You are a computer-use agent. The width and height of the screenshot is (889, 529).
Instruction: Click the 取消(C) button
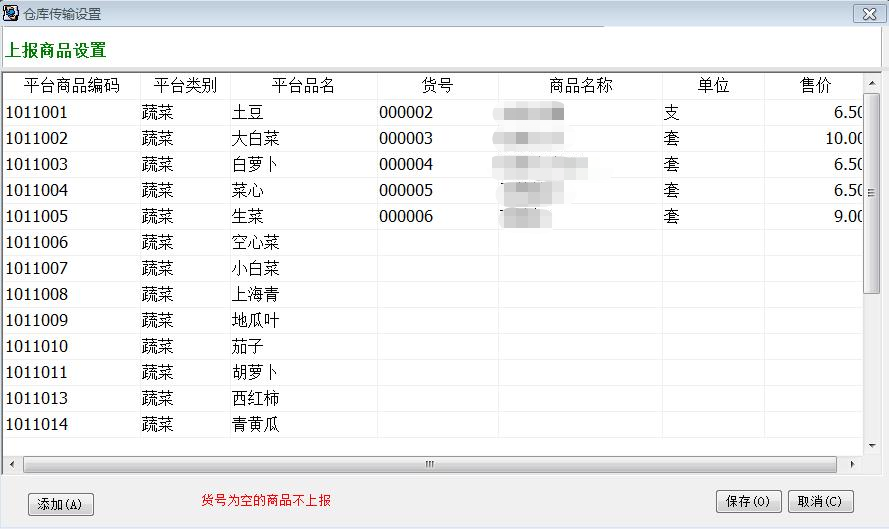point(820,502)
